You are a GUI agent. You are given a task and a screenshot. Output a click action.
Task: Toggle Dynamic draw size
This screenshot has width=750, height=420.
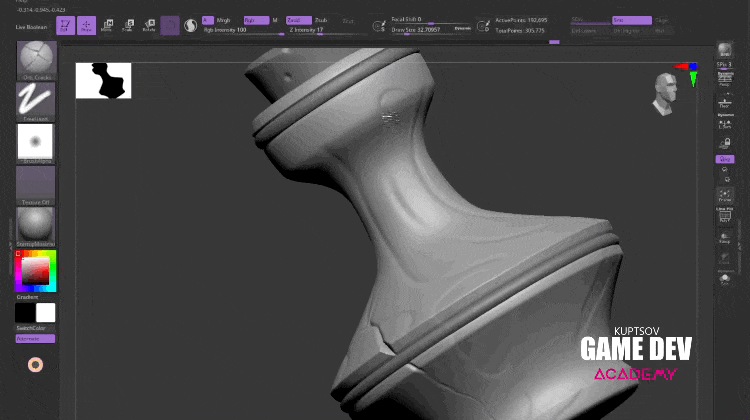pyautogui.click(x=463, y=29)
